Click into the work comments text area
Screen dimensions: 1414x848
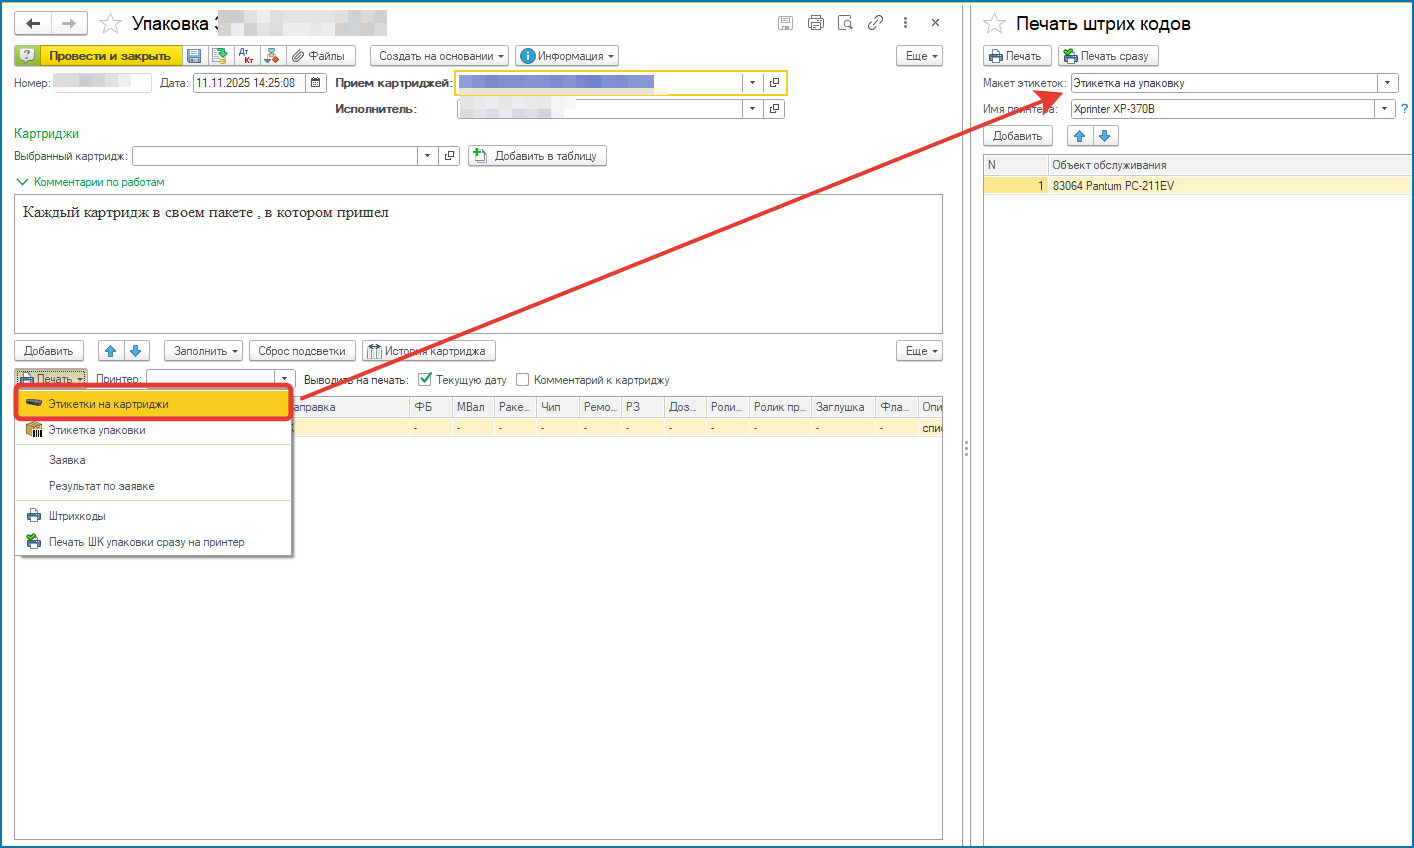click(x=478, y=264)
